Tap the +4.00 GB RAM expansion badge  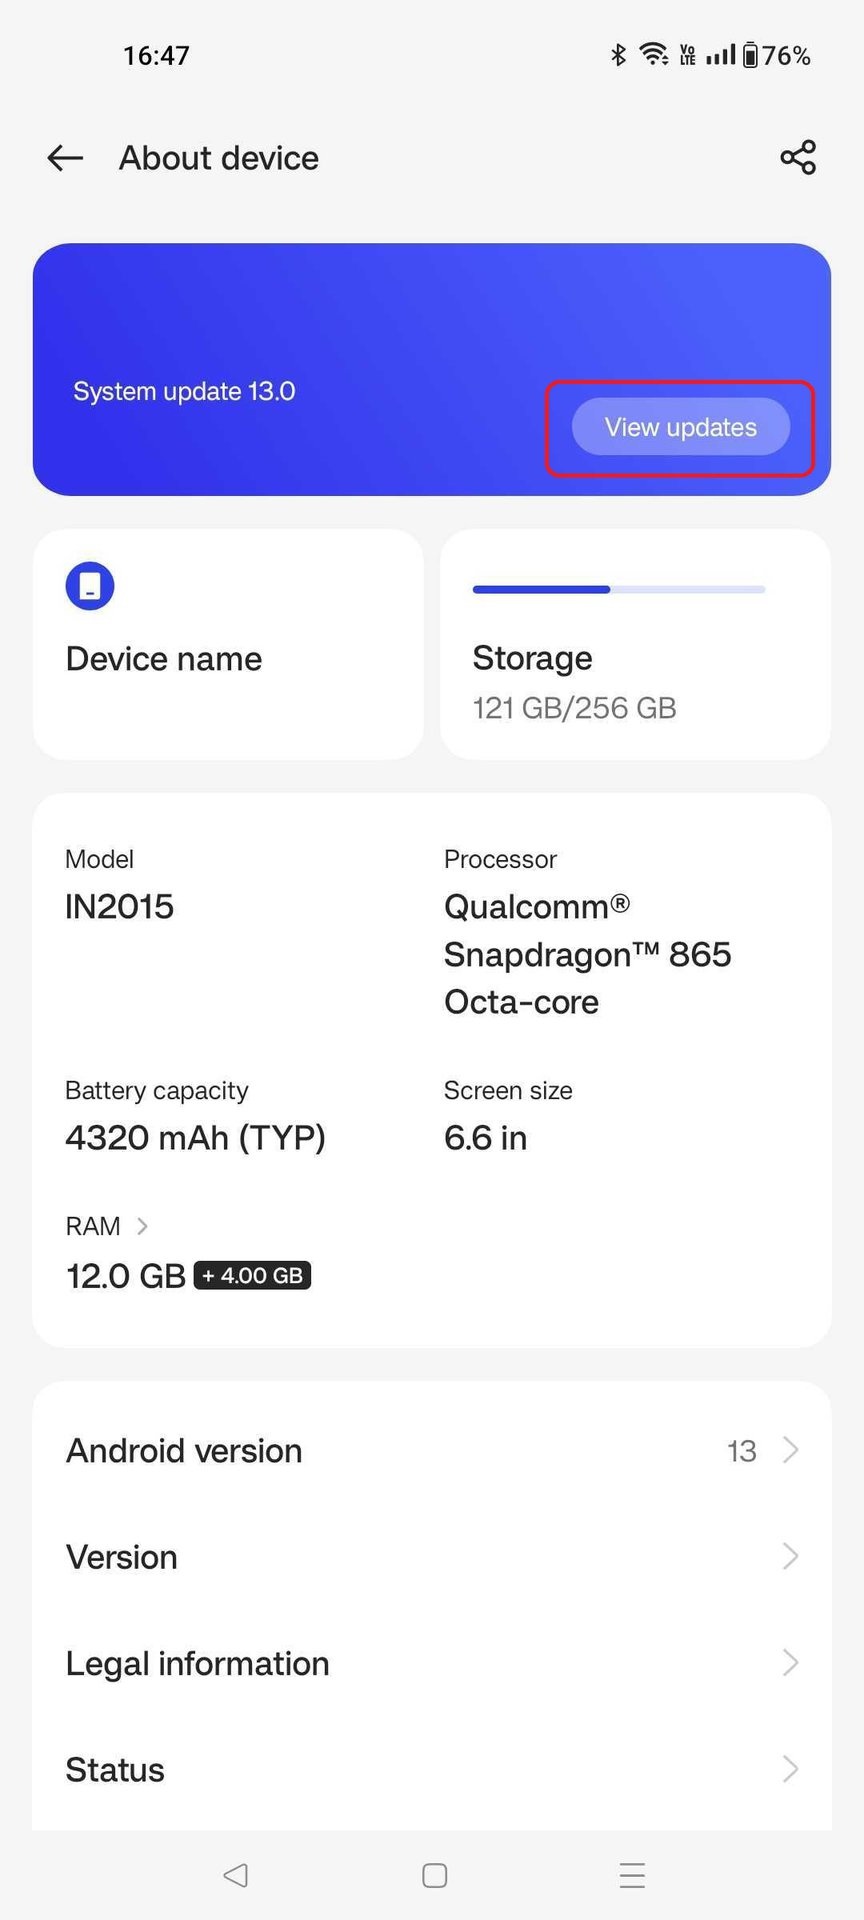point(252,1276)
